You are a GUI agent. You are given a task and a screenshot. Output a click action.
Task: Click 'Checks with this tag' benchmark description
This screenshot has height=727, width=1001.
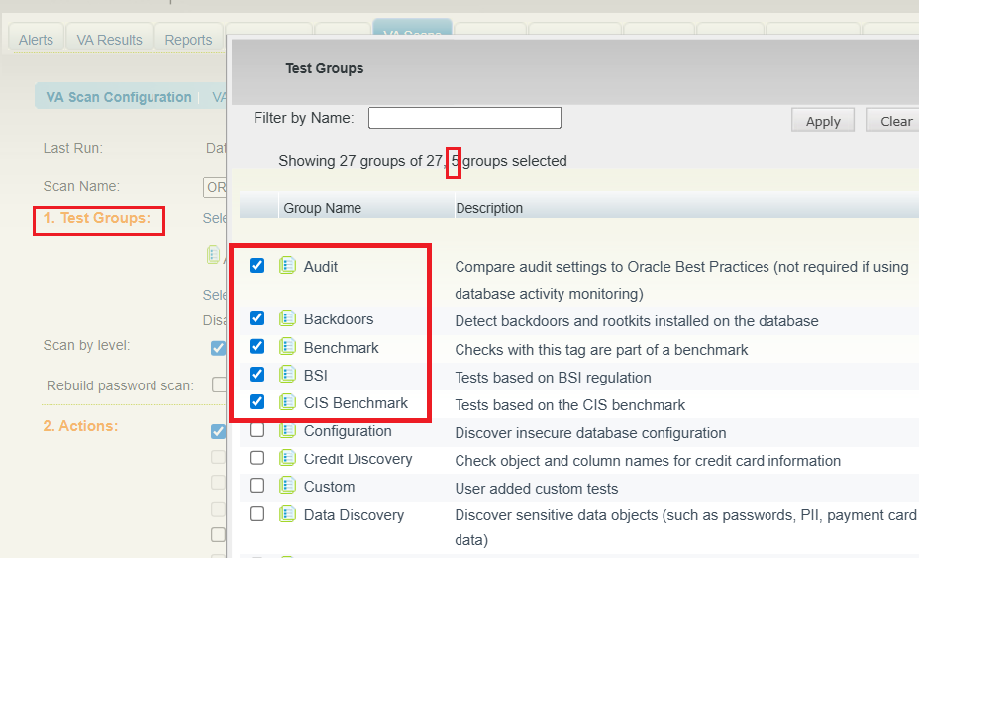[602, 350]
